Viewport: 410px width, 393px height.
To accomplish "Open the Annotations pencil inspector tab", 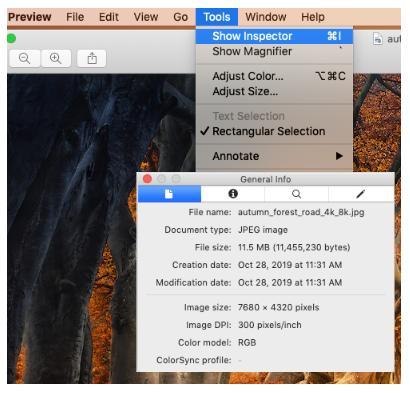I will [x=361, y=194].
